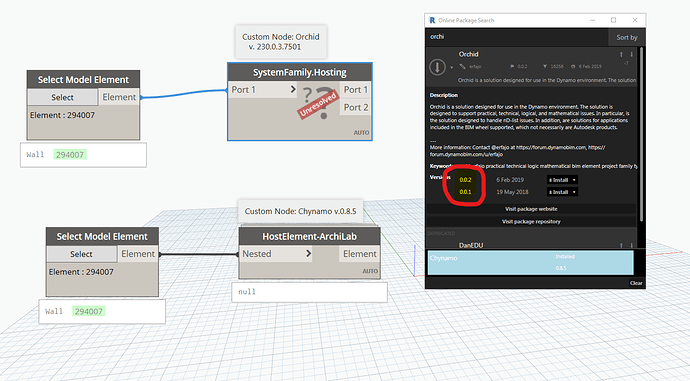Click the Orchid package download arrow icon
The width and height of the screenshot is (690, 381).
(x=437, y=67)
